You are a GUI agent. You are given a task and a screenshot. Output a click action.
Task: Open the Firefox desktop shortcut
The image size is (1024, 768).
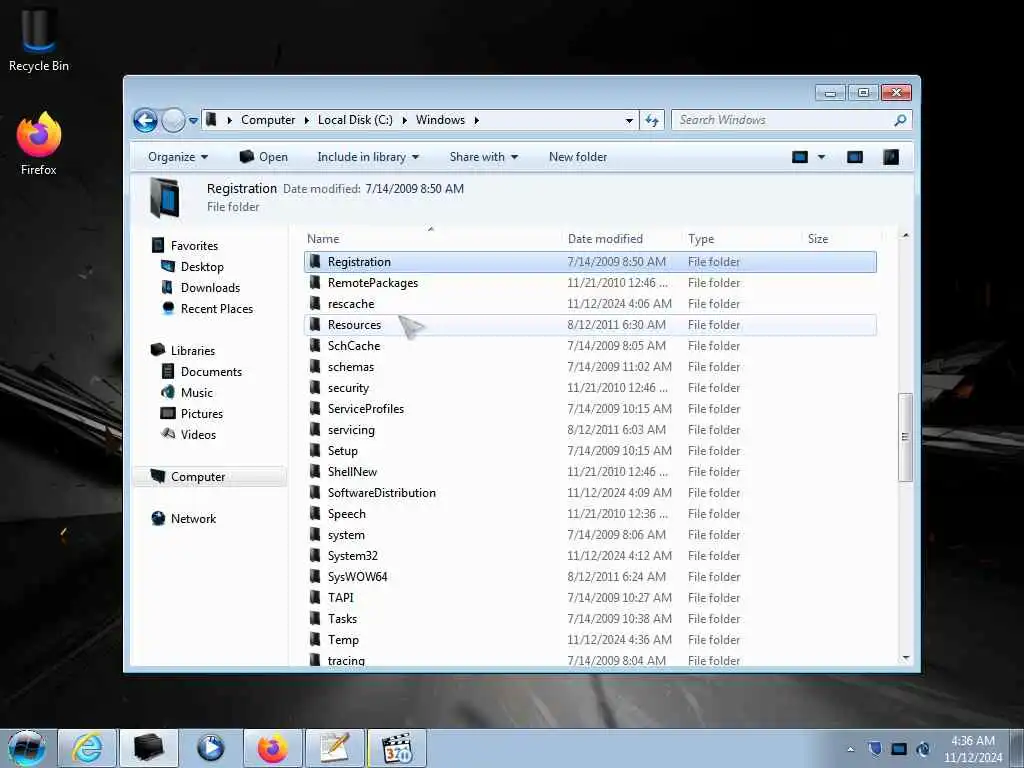pos(39,144)
